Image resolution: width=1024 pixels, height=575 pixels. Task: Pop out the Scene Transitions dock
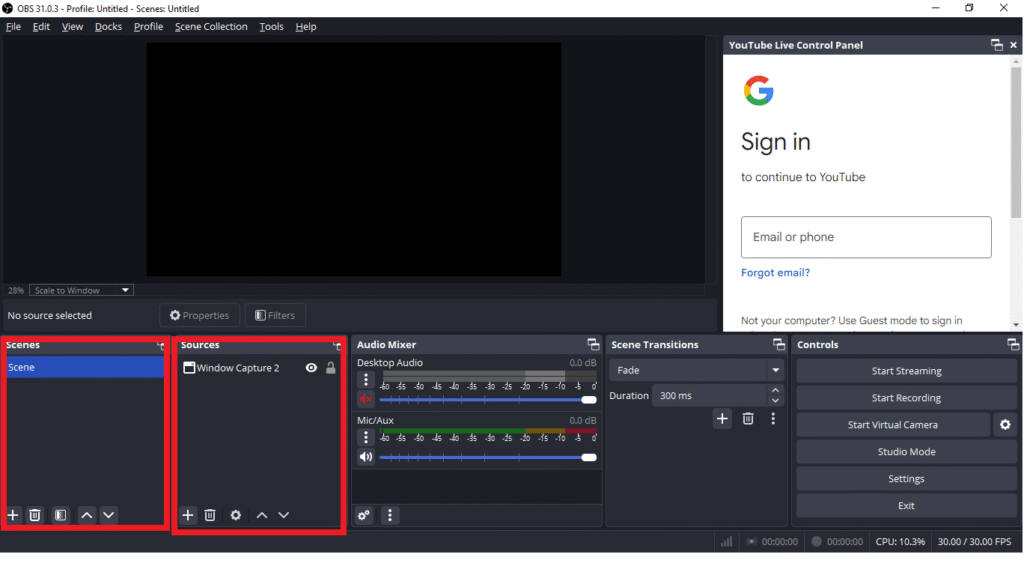(x=778, y=344)
